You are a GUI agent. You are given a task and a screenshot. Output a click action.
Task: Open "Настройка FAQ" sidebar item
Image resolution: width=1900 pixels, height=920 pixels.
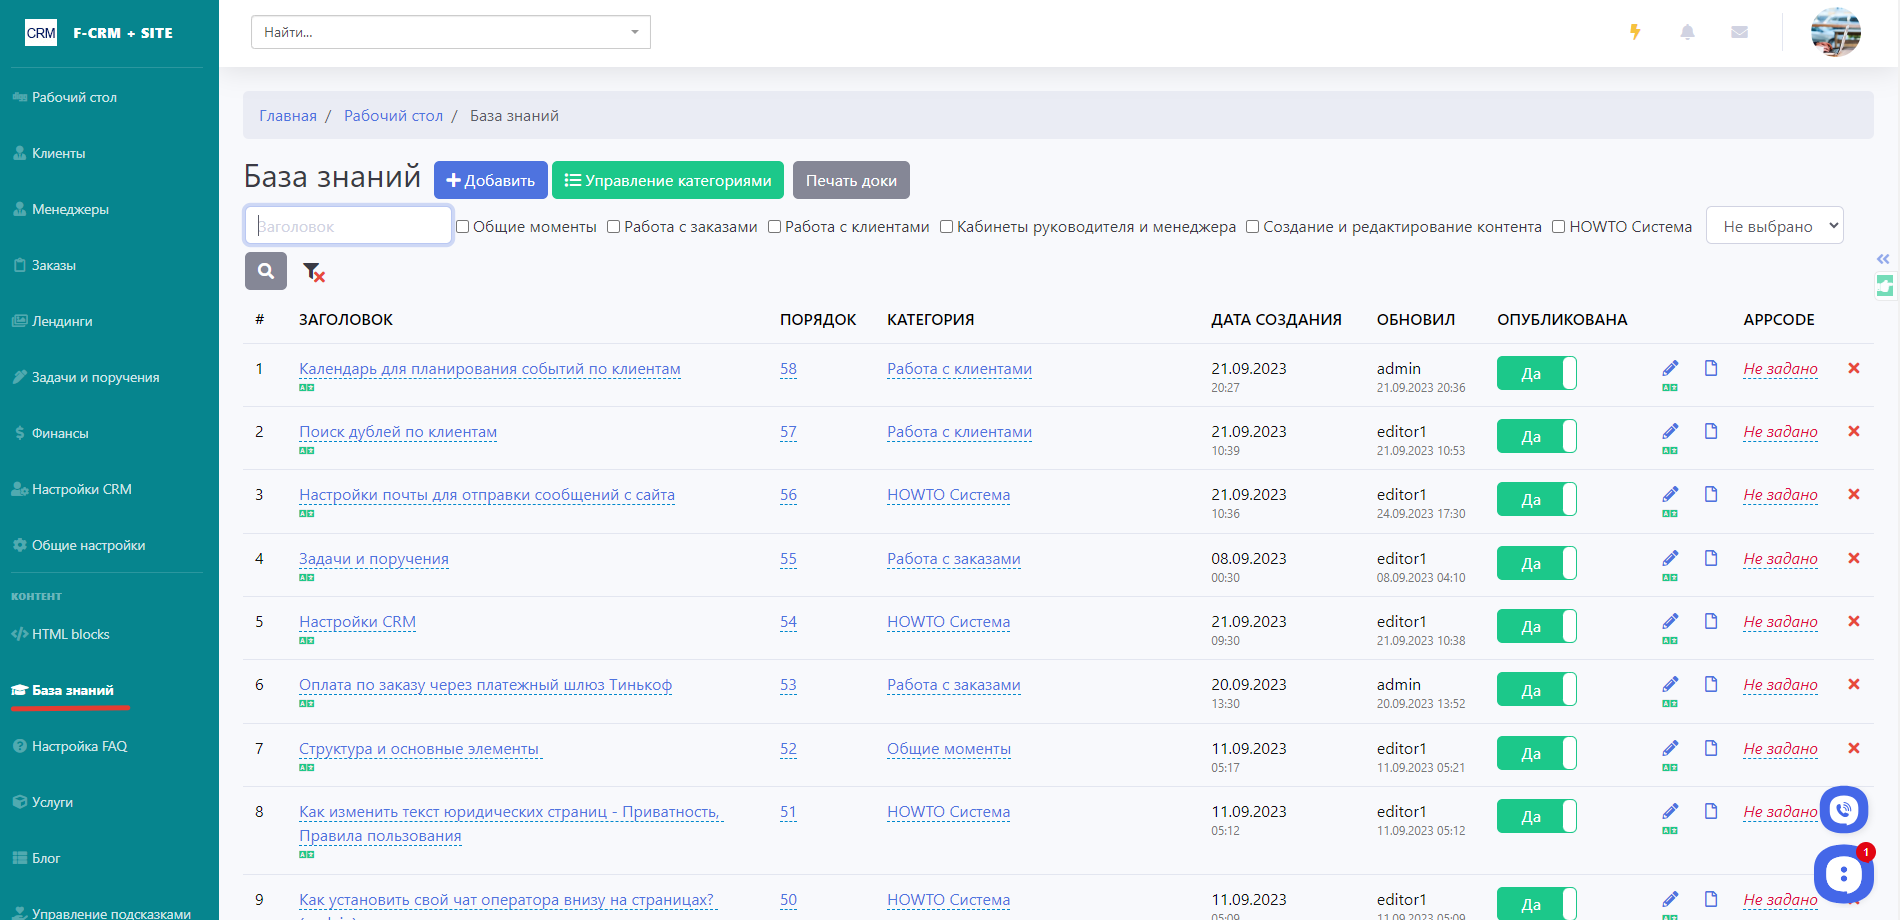pyautogui.click(x=79, y=746)
